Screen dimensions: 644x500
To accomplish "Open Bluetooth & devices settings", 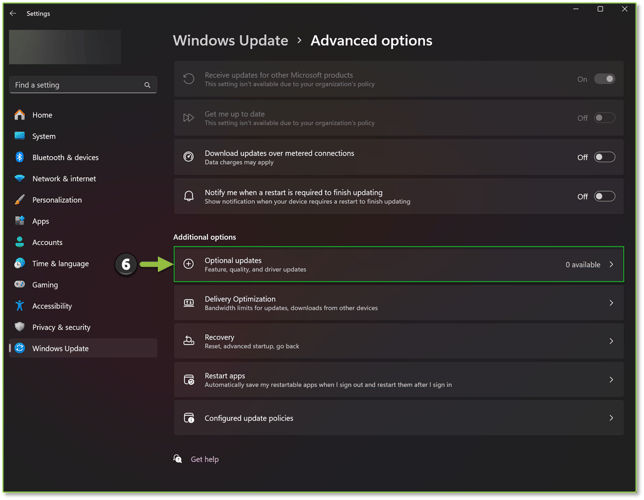I will point(83,157).
